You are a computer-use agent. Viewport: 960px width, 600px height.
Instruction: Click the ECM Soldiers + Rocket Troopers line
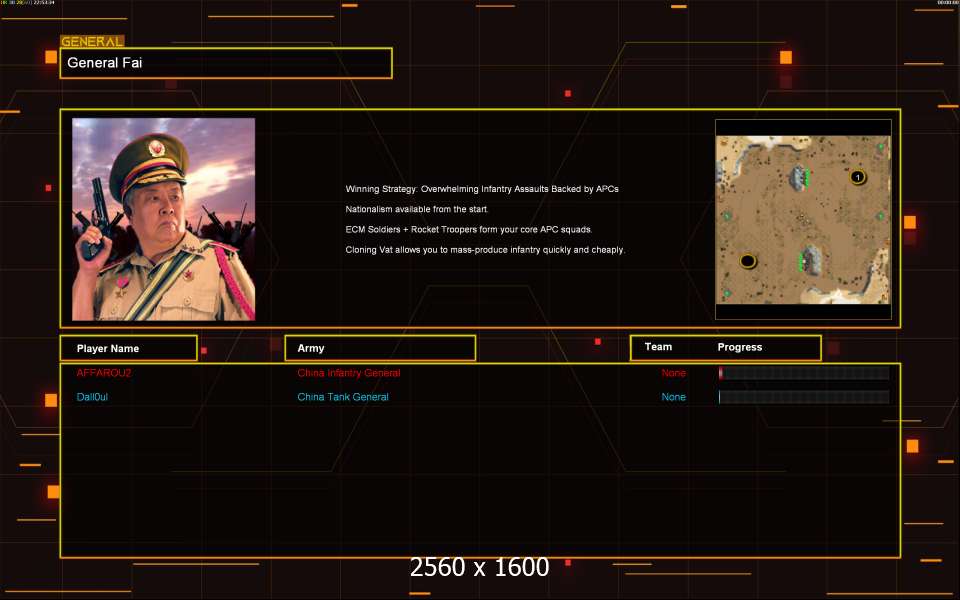(469, 230)
